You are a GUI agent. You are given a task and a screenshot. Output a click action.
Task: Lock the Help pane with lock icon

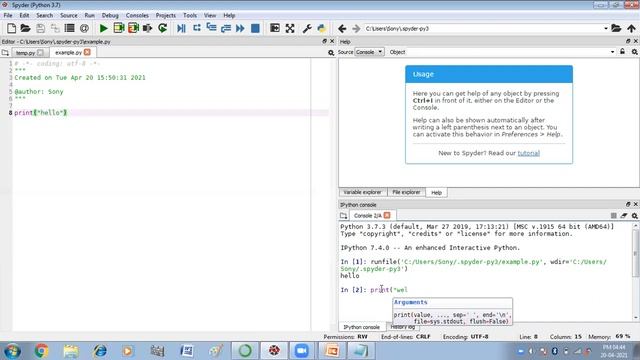(622, 52)
